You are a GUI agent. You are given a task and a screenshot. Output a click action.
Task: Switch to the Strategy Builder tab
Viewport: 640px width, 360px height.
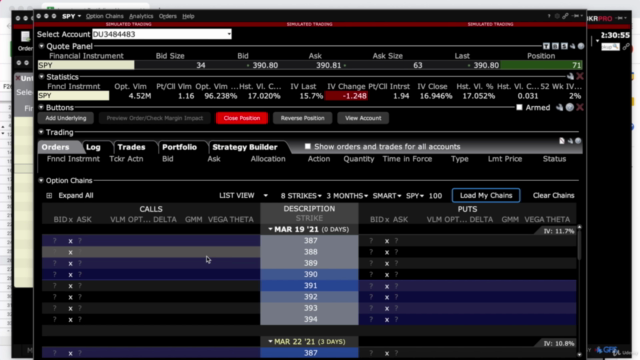(245, 147)
